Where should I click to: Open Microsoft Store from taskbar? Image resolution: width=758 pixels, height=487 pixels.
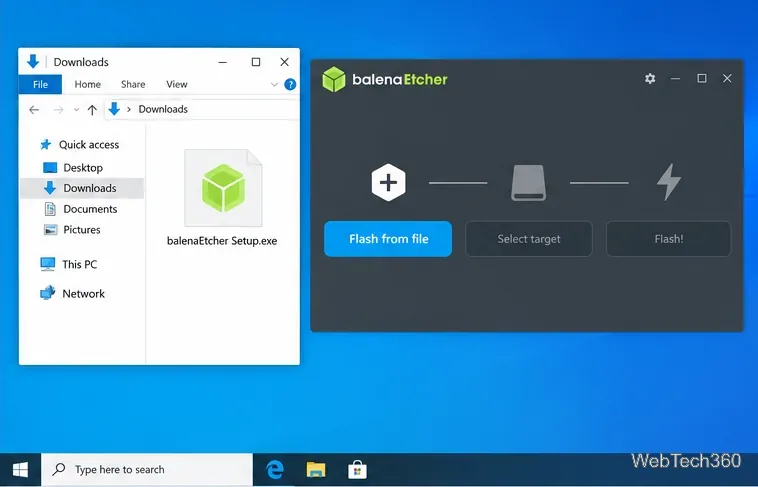tap(357, 470)
